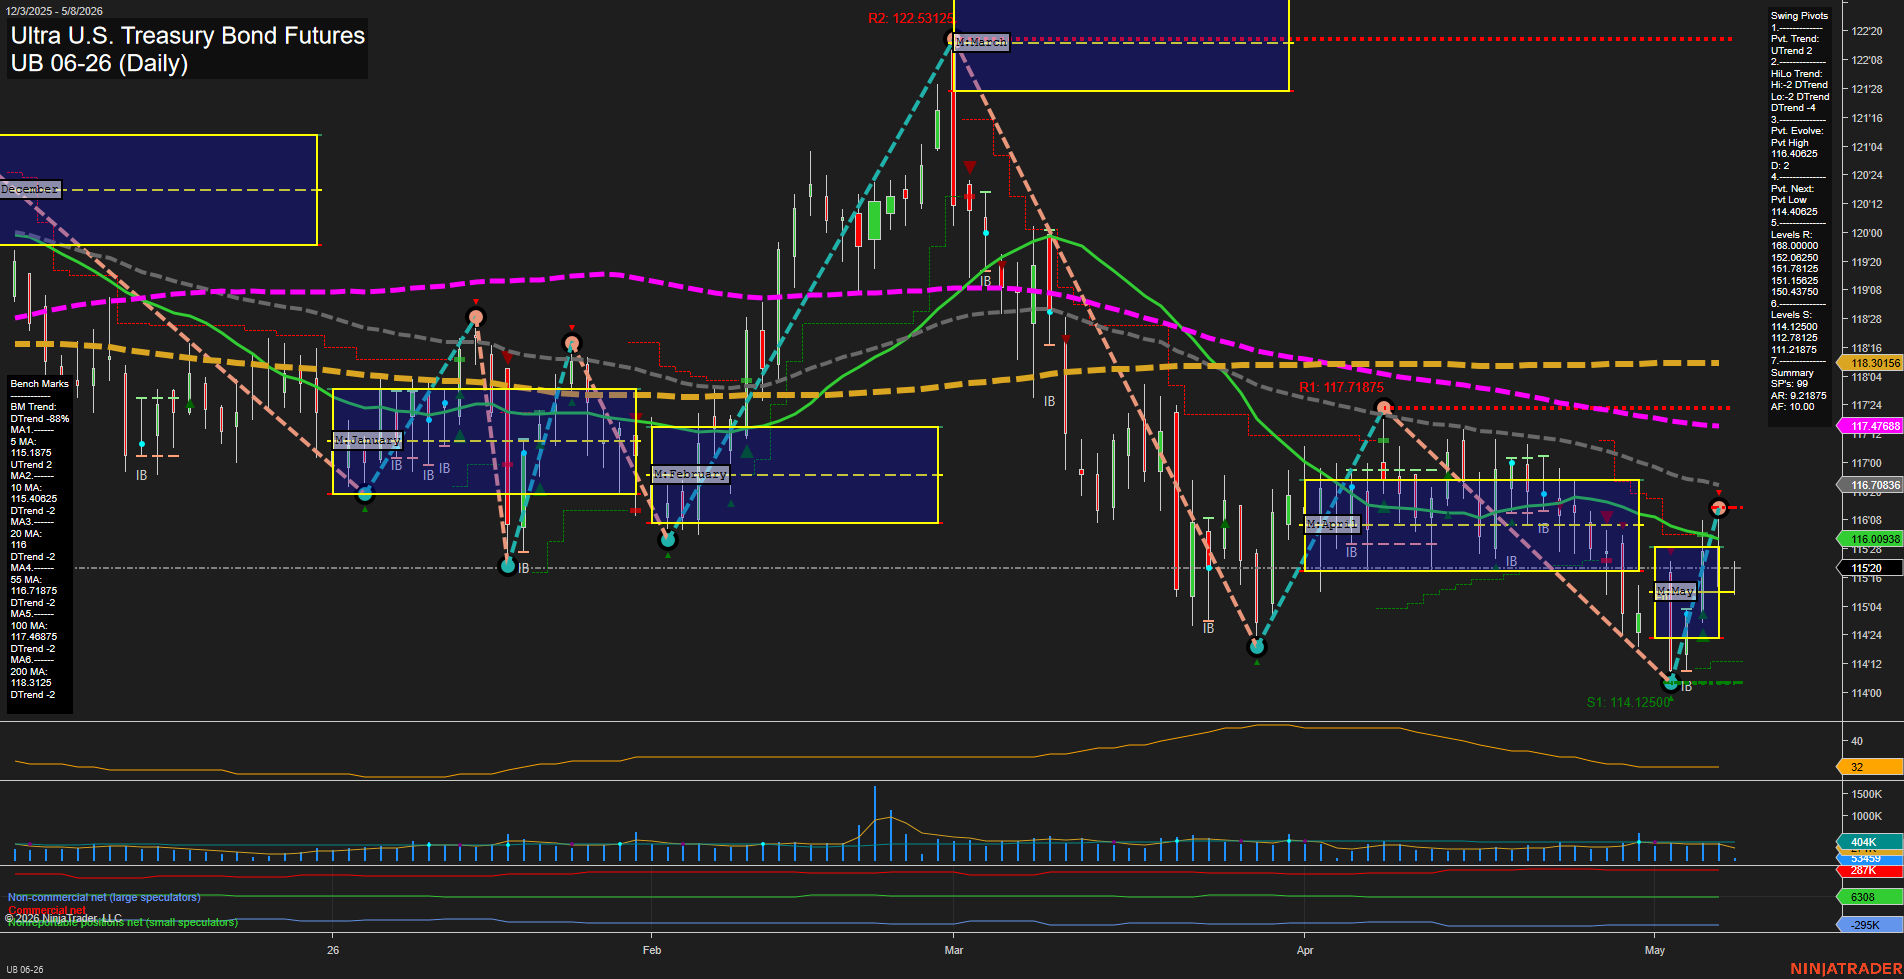Select the M:January monthly label
This screenshot has height=979, width=1904.
[x=367, y=440]
